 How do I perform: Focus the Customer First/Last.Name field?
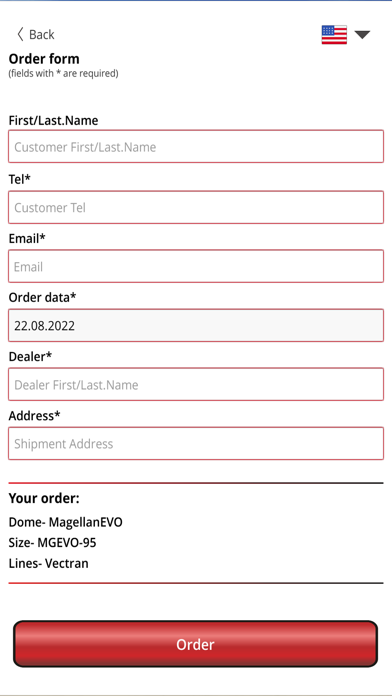pos(196,146)
